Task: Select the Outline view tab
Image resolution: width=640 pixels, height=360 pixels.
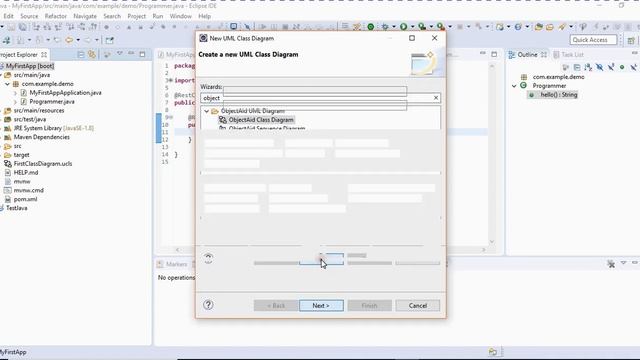Action: pyautogui.click(x=527, y=54)
